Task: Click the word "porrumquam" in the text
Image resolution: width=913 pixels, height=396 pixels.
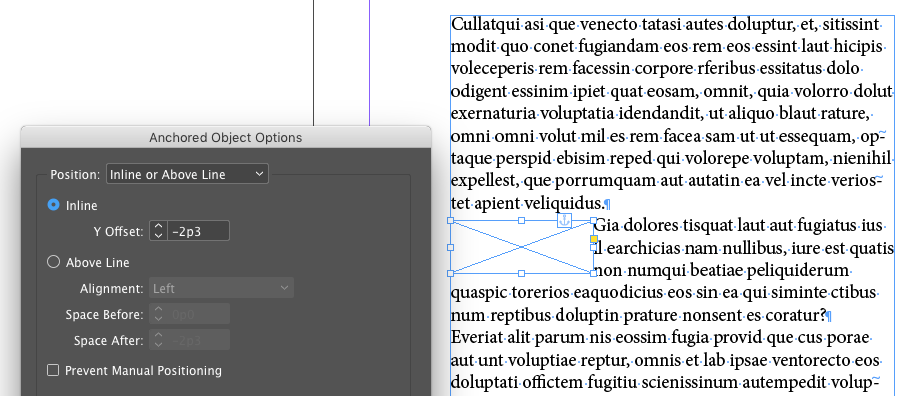Action: point(606,181)
